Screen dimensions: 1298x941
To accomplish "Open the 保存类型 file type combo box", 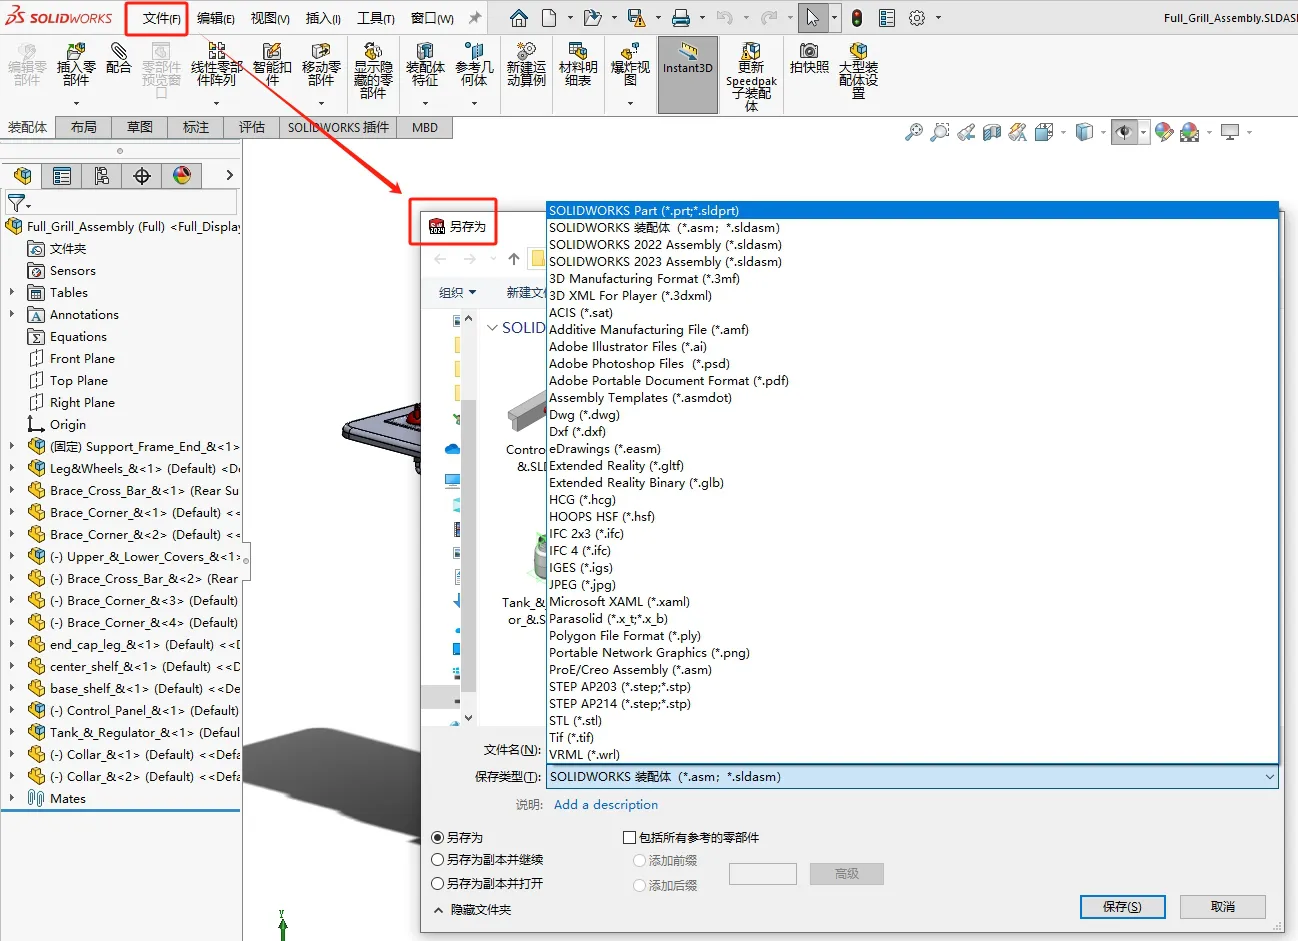I will point(912,777).
